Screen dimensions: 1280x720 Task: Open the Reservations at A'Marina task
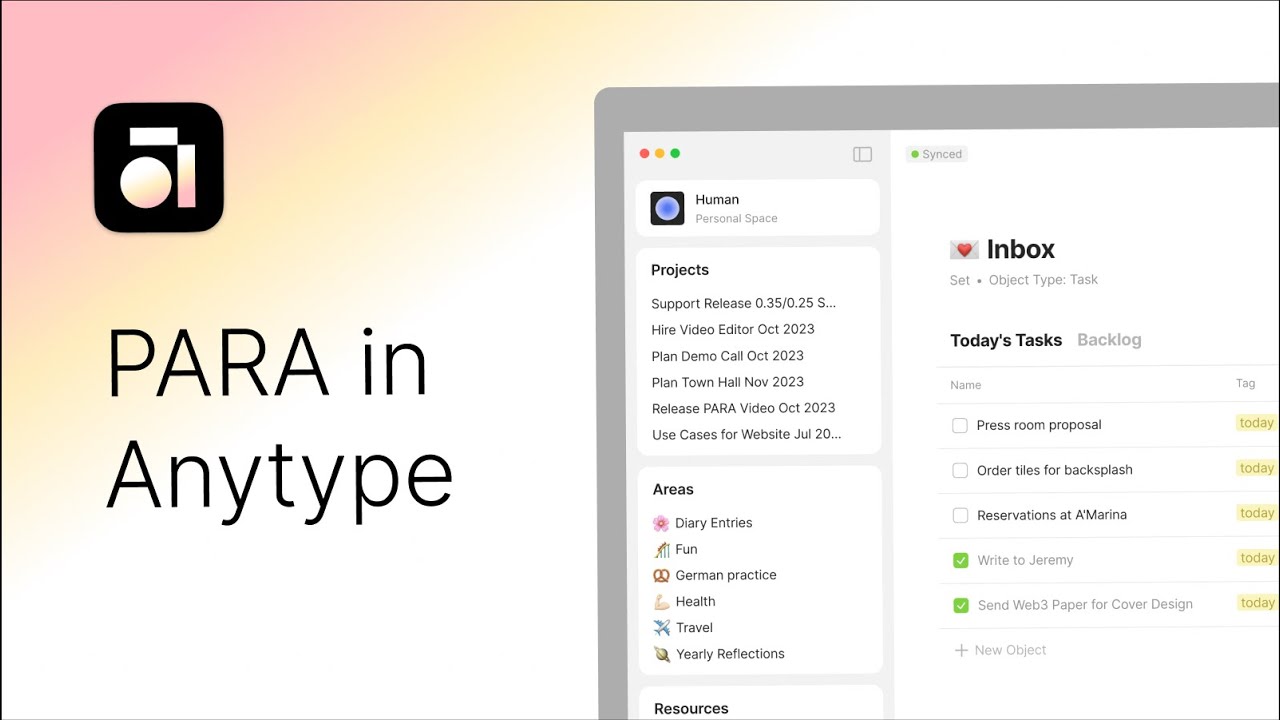[x=1052, y=515]
